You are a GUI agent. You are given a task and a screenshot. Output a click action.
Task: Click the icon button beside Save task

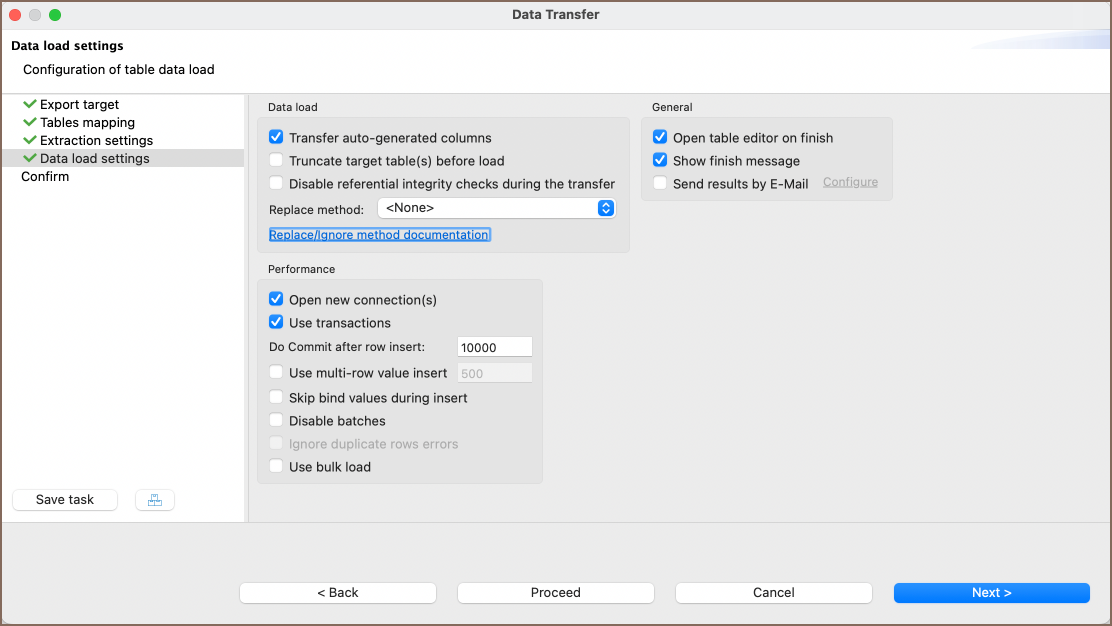click(x=155, y=500)
